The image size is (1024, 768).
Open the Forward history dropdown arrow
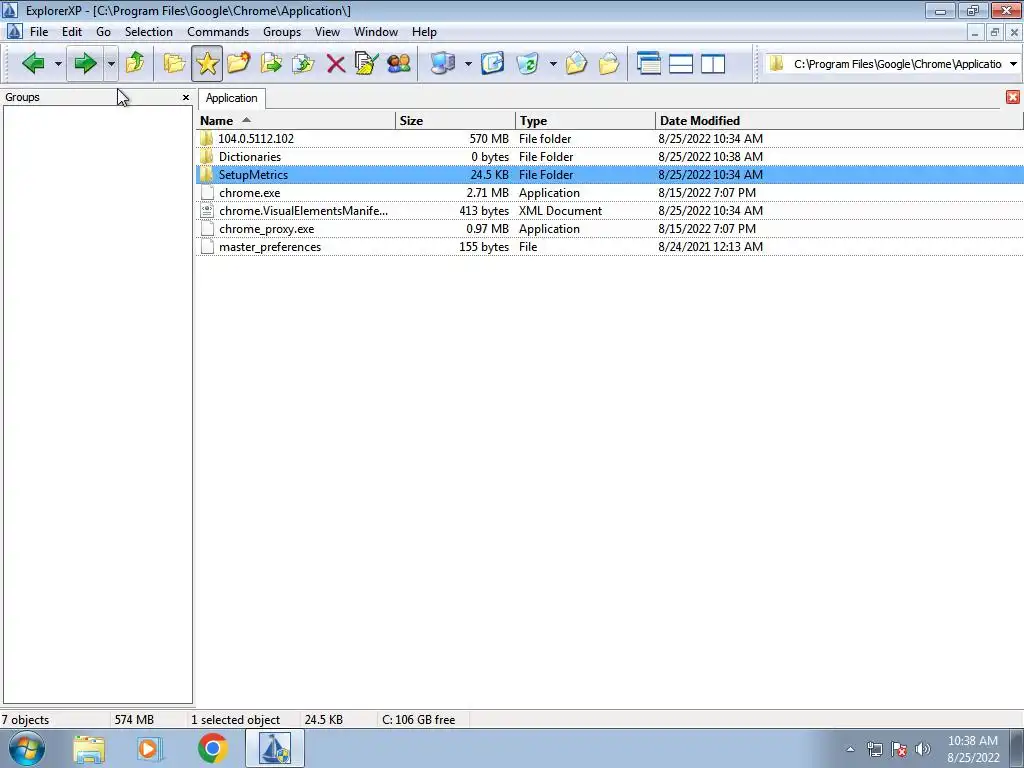[x=111, y=64]
